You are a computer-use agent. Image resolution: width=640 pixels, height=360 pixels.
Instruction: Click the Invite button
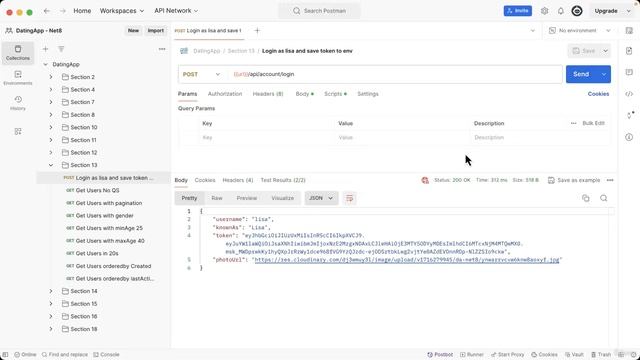[518, 11]
